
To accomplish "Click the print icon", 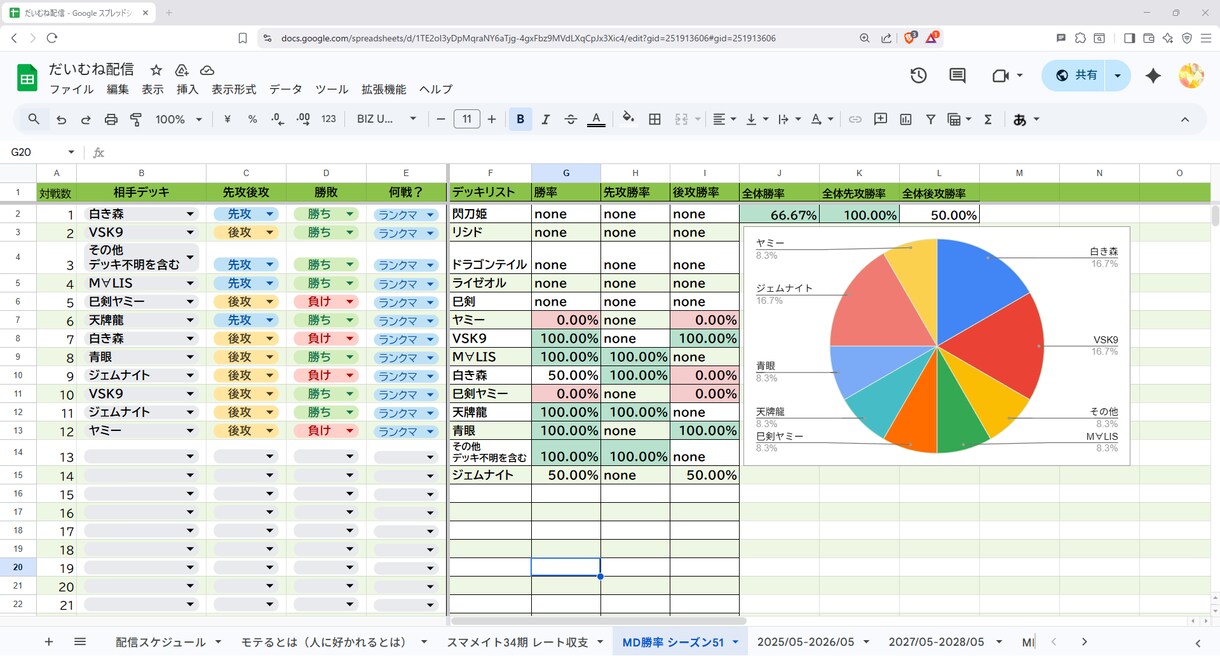I will pyautogui.click(x=111, y=119).
